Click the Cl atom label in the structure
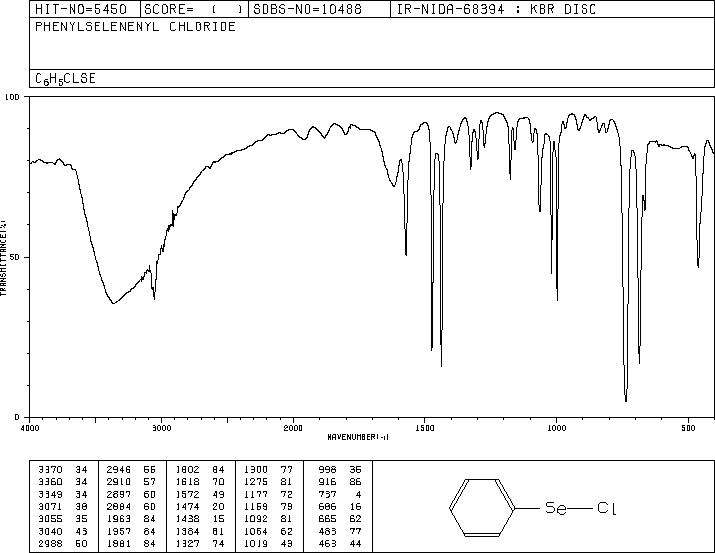Screen dimensions: 715x553 tap(607, 508)
